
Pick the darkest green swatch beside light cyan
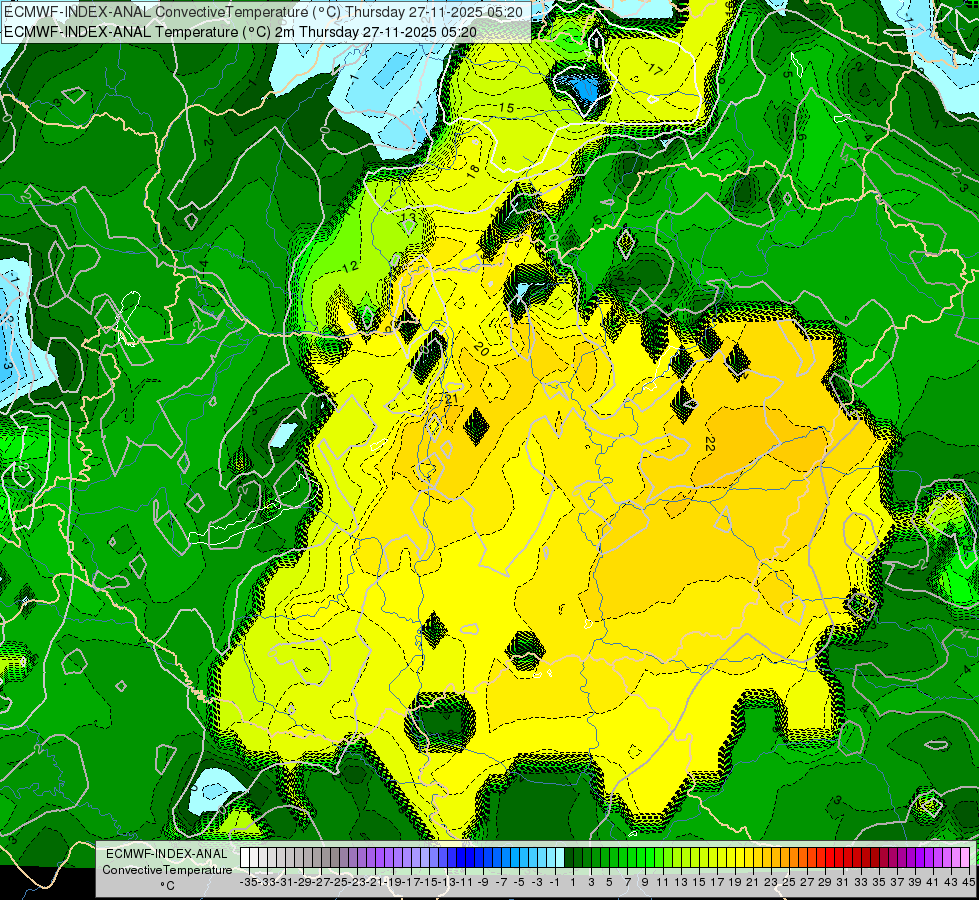click(x=569, y=858)
